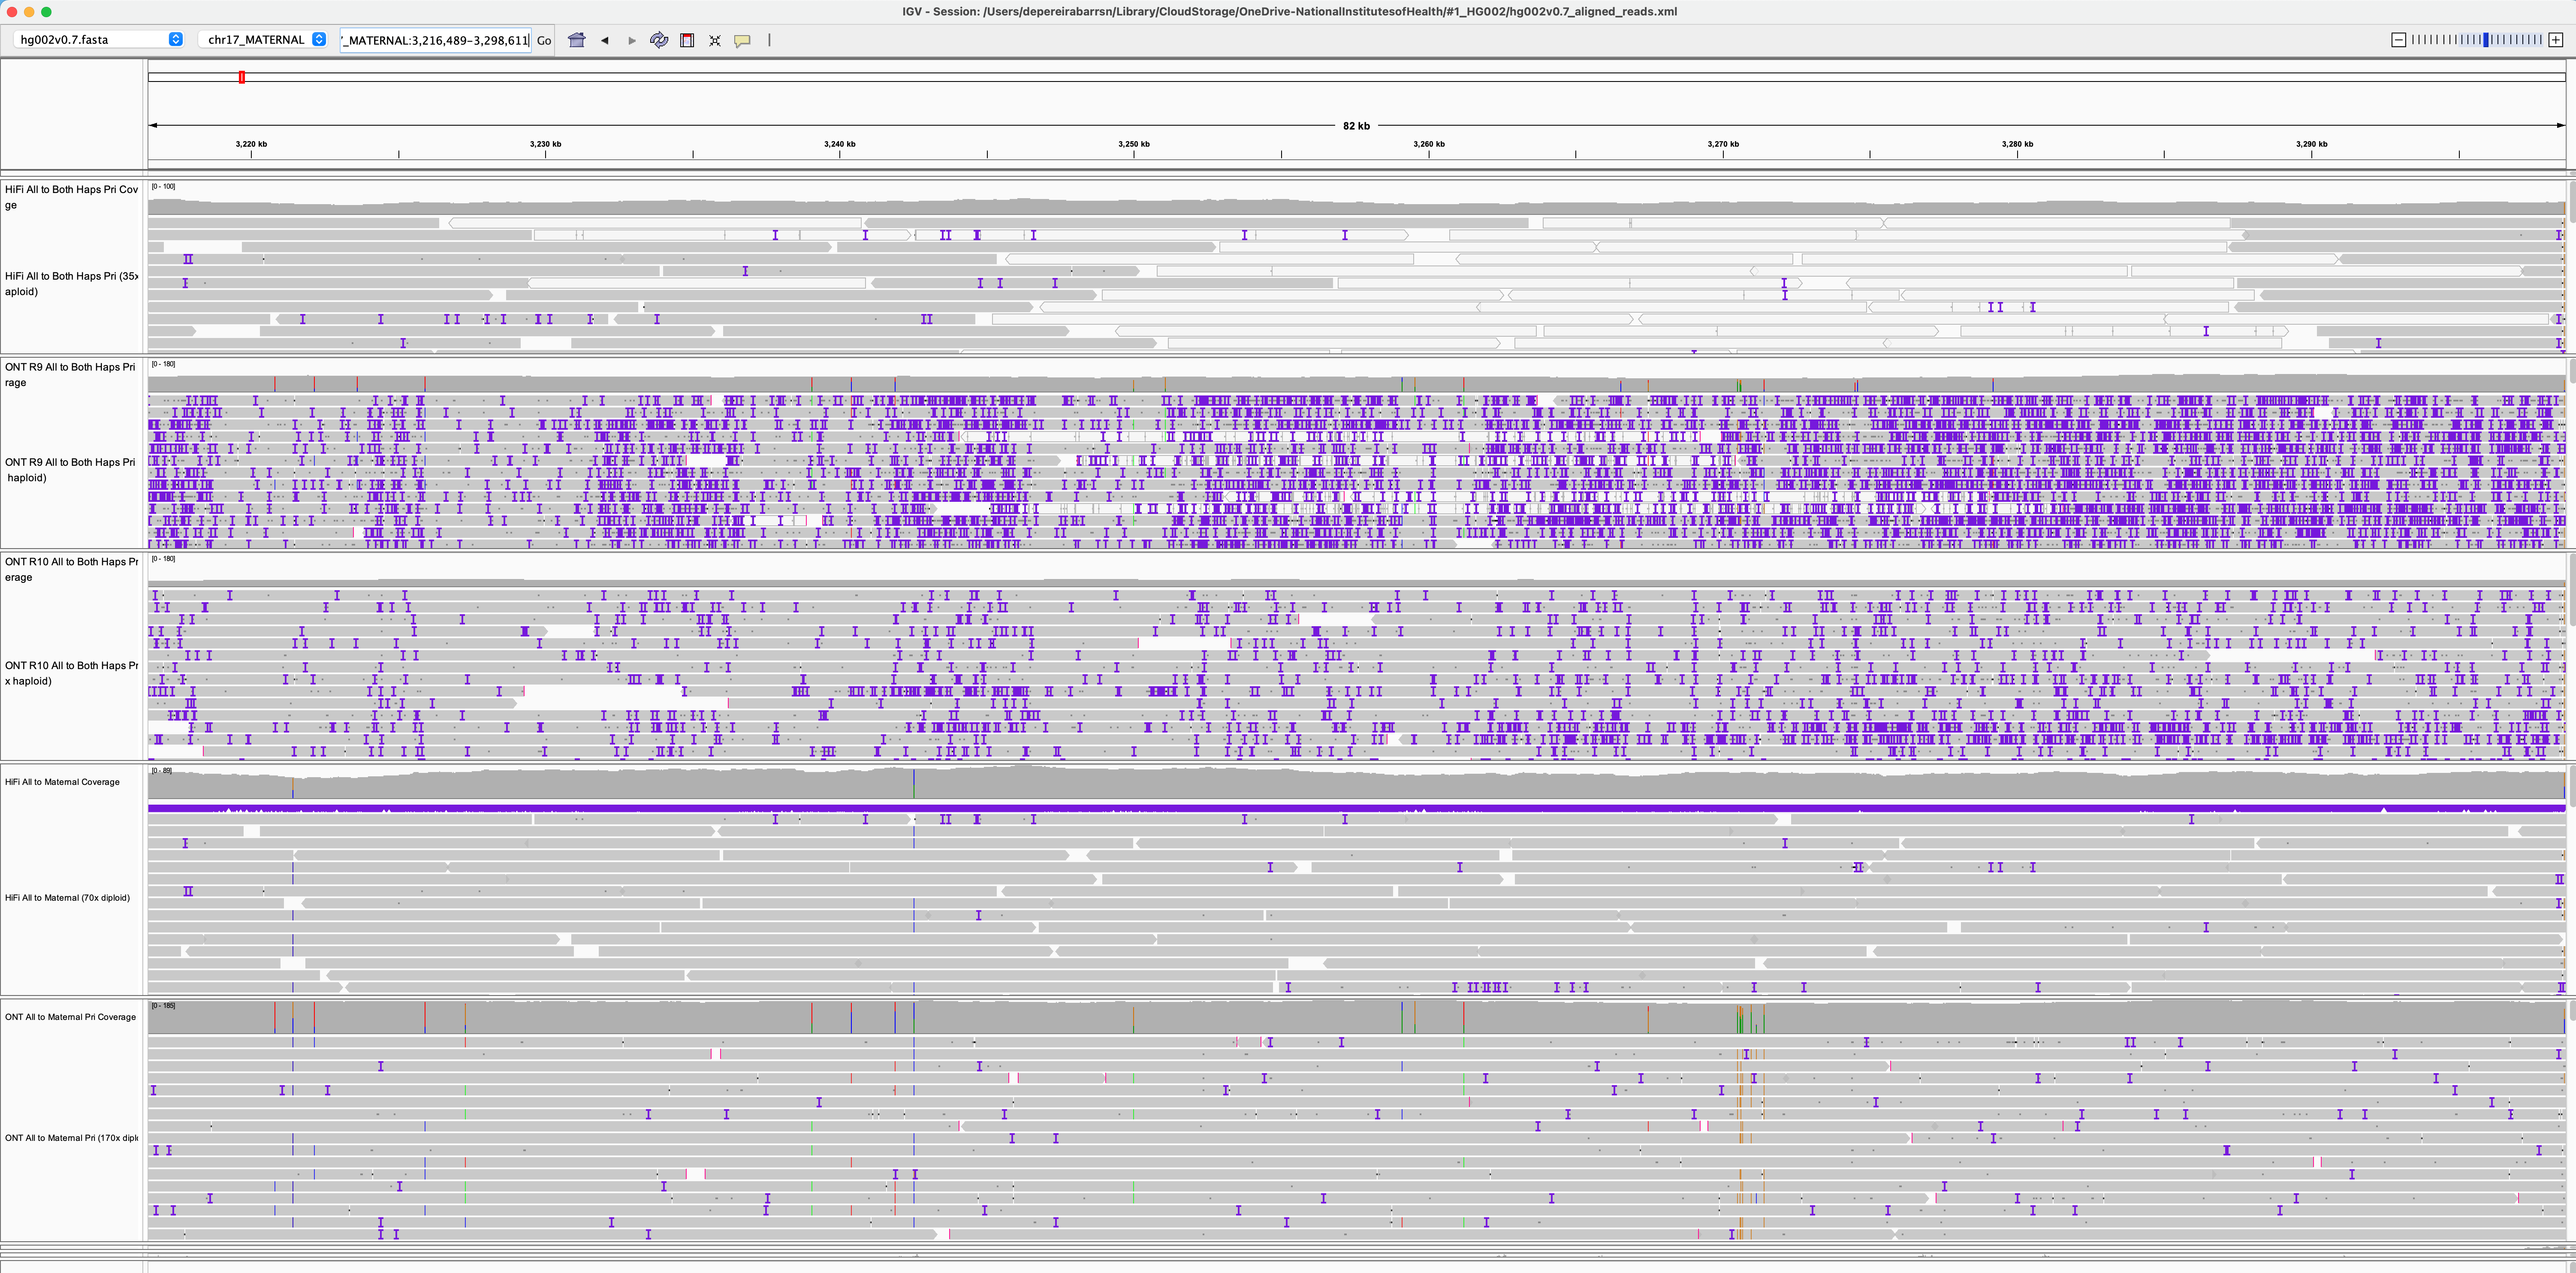
Task: Click the Resize tracks to fit window icon
Action: click(714, 40)
